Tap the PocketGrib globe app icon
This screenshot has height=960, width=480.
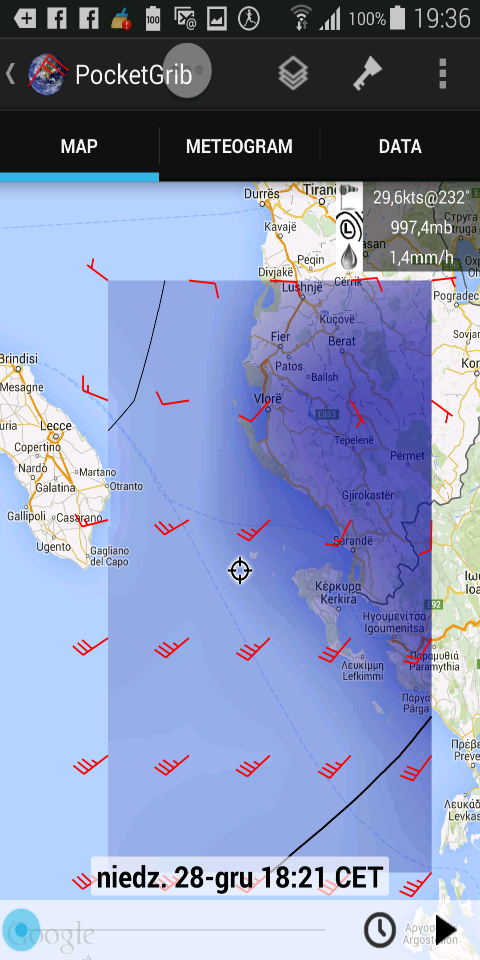coord(47,74)
